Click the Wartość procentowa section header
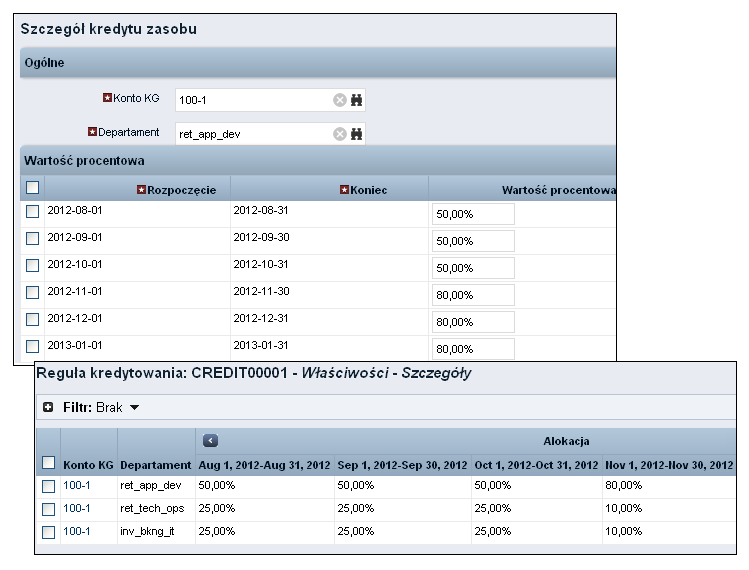This screenshot has width=749, height=570. 318,161
